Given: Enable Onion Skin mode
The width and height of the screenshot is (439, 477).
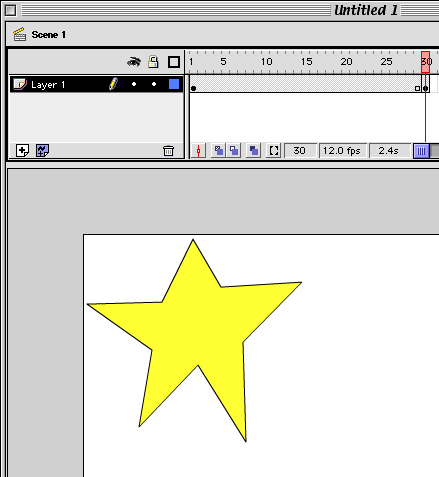Looking at the screenshot, I should (219, 151).
